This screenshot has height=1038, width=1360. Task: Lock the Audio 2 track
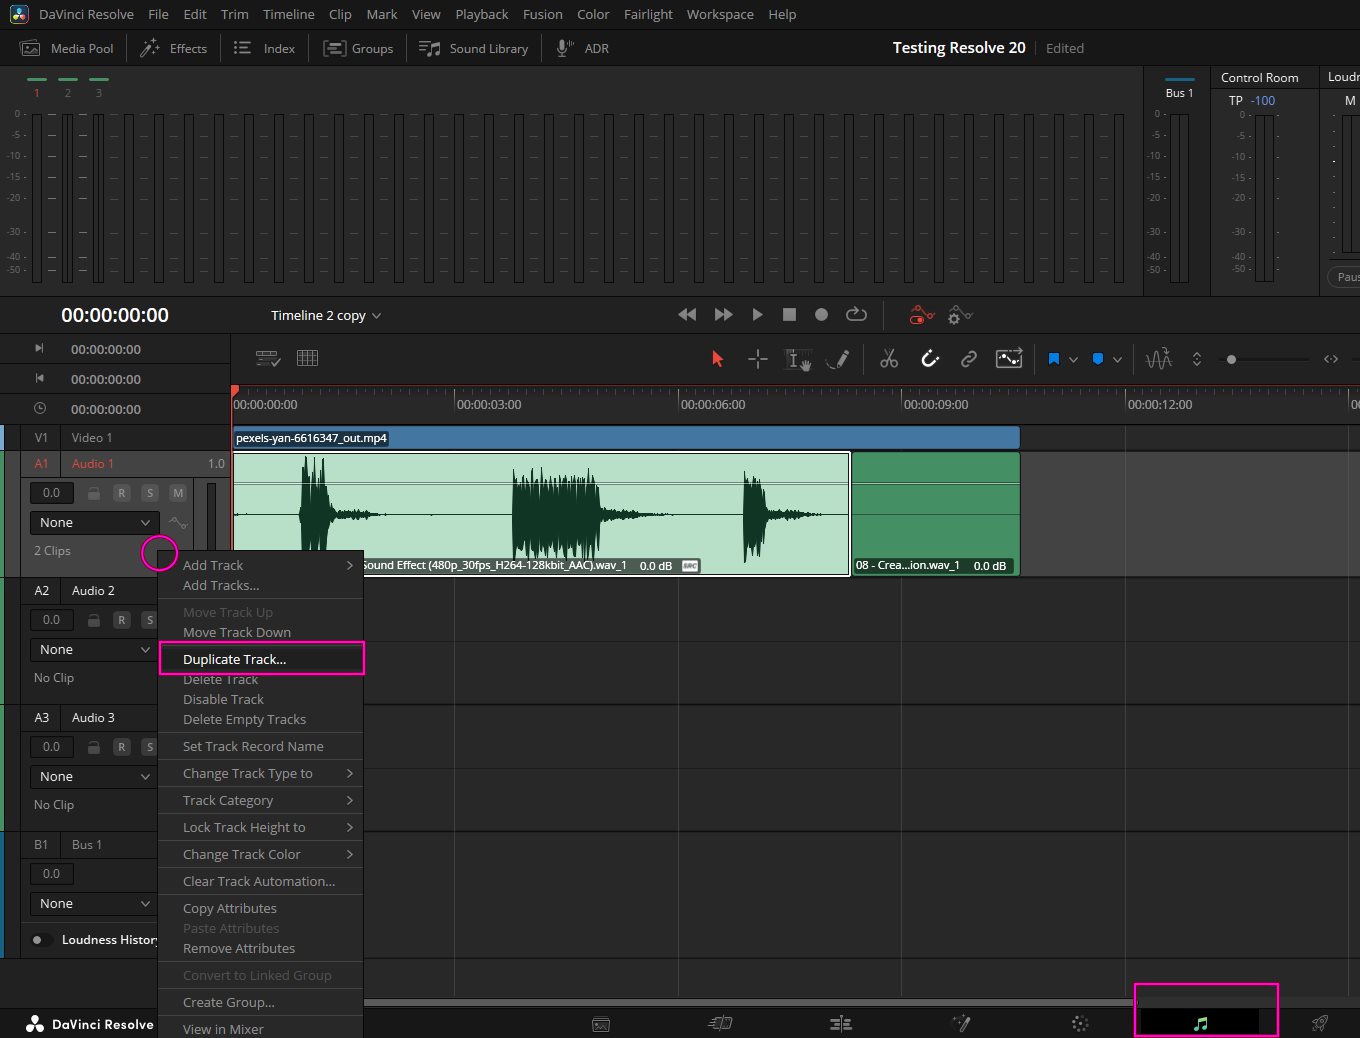[x=93, y=620]
